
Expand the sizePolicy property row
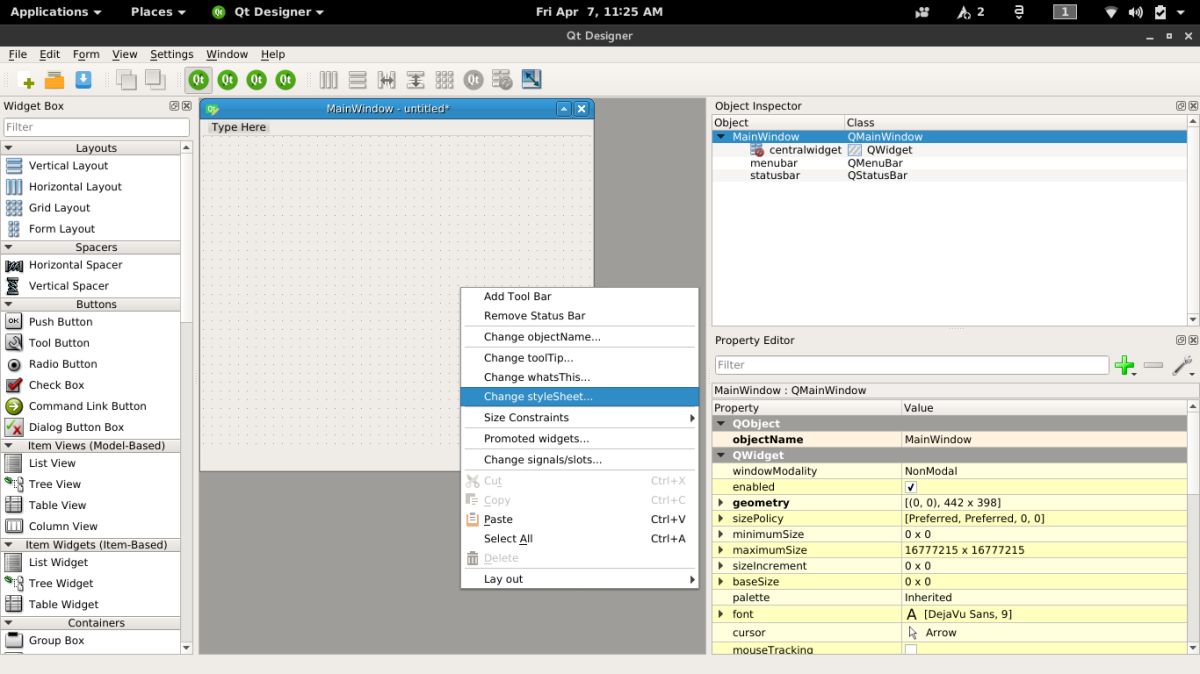(721, 519)
